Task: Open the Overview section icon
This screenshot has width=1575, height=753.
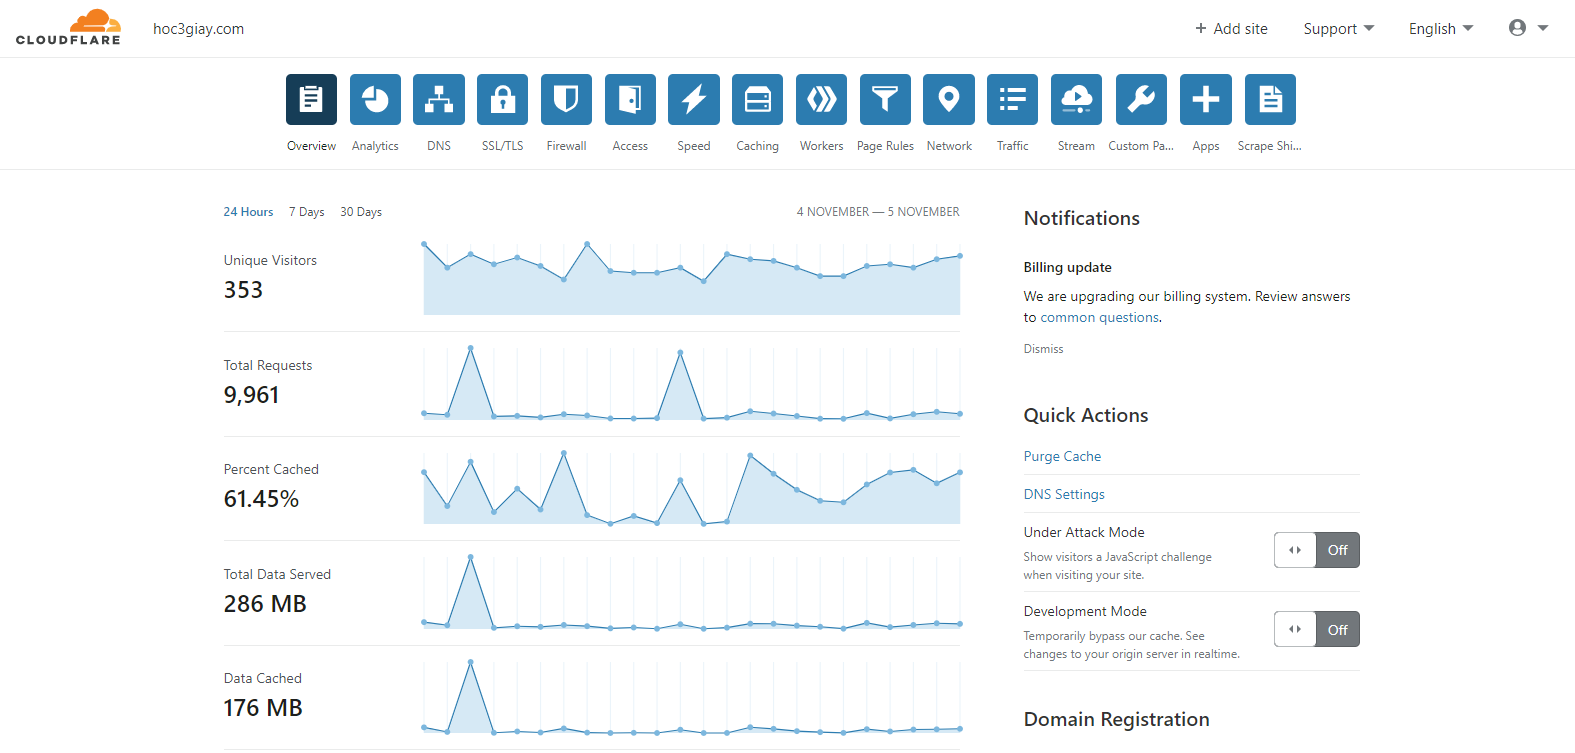Action: 311,100
